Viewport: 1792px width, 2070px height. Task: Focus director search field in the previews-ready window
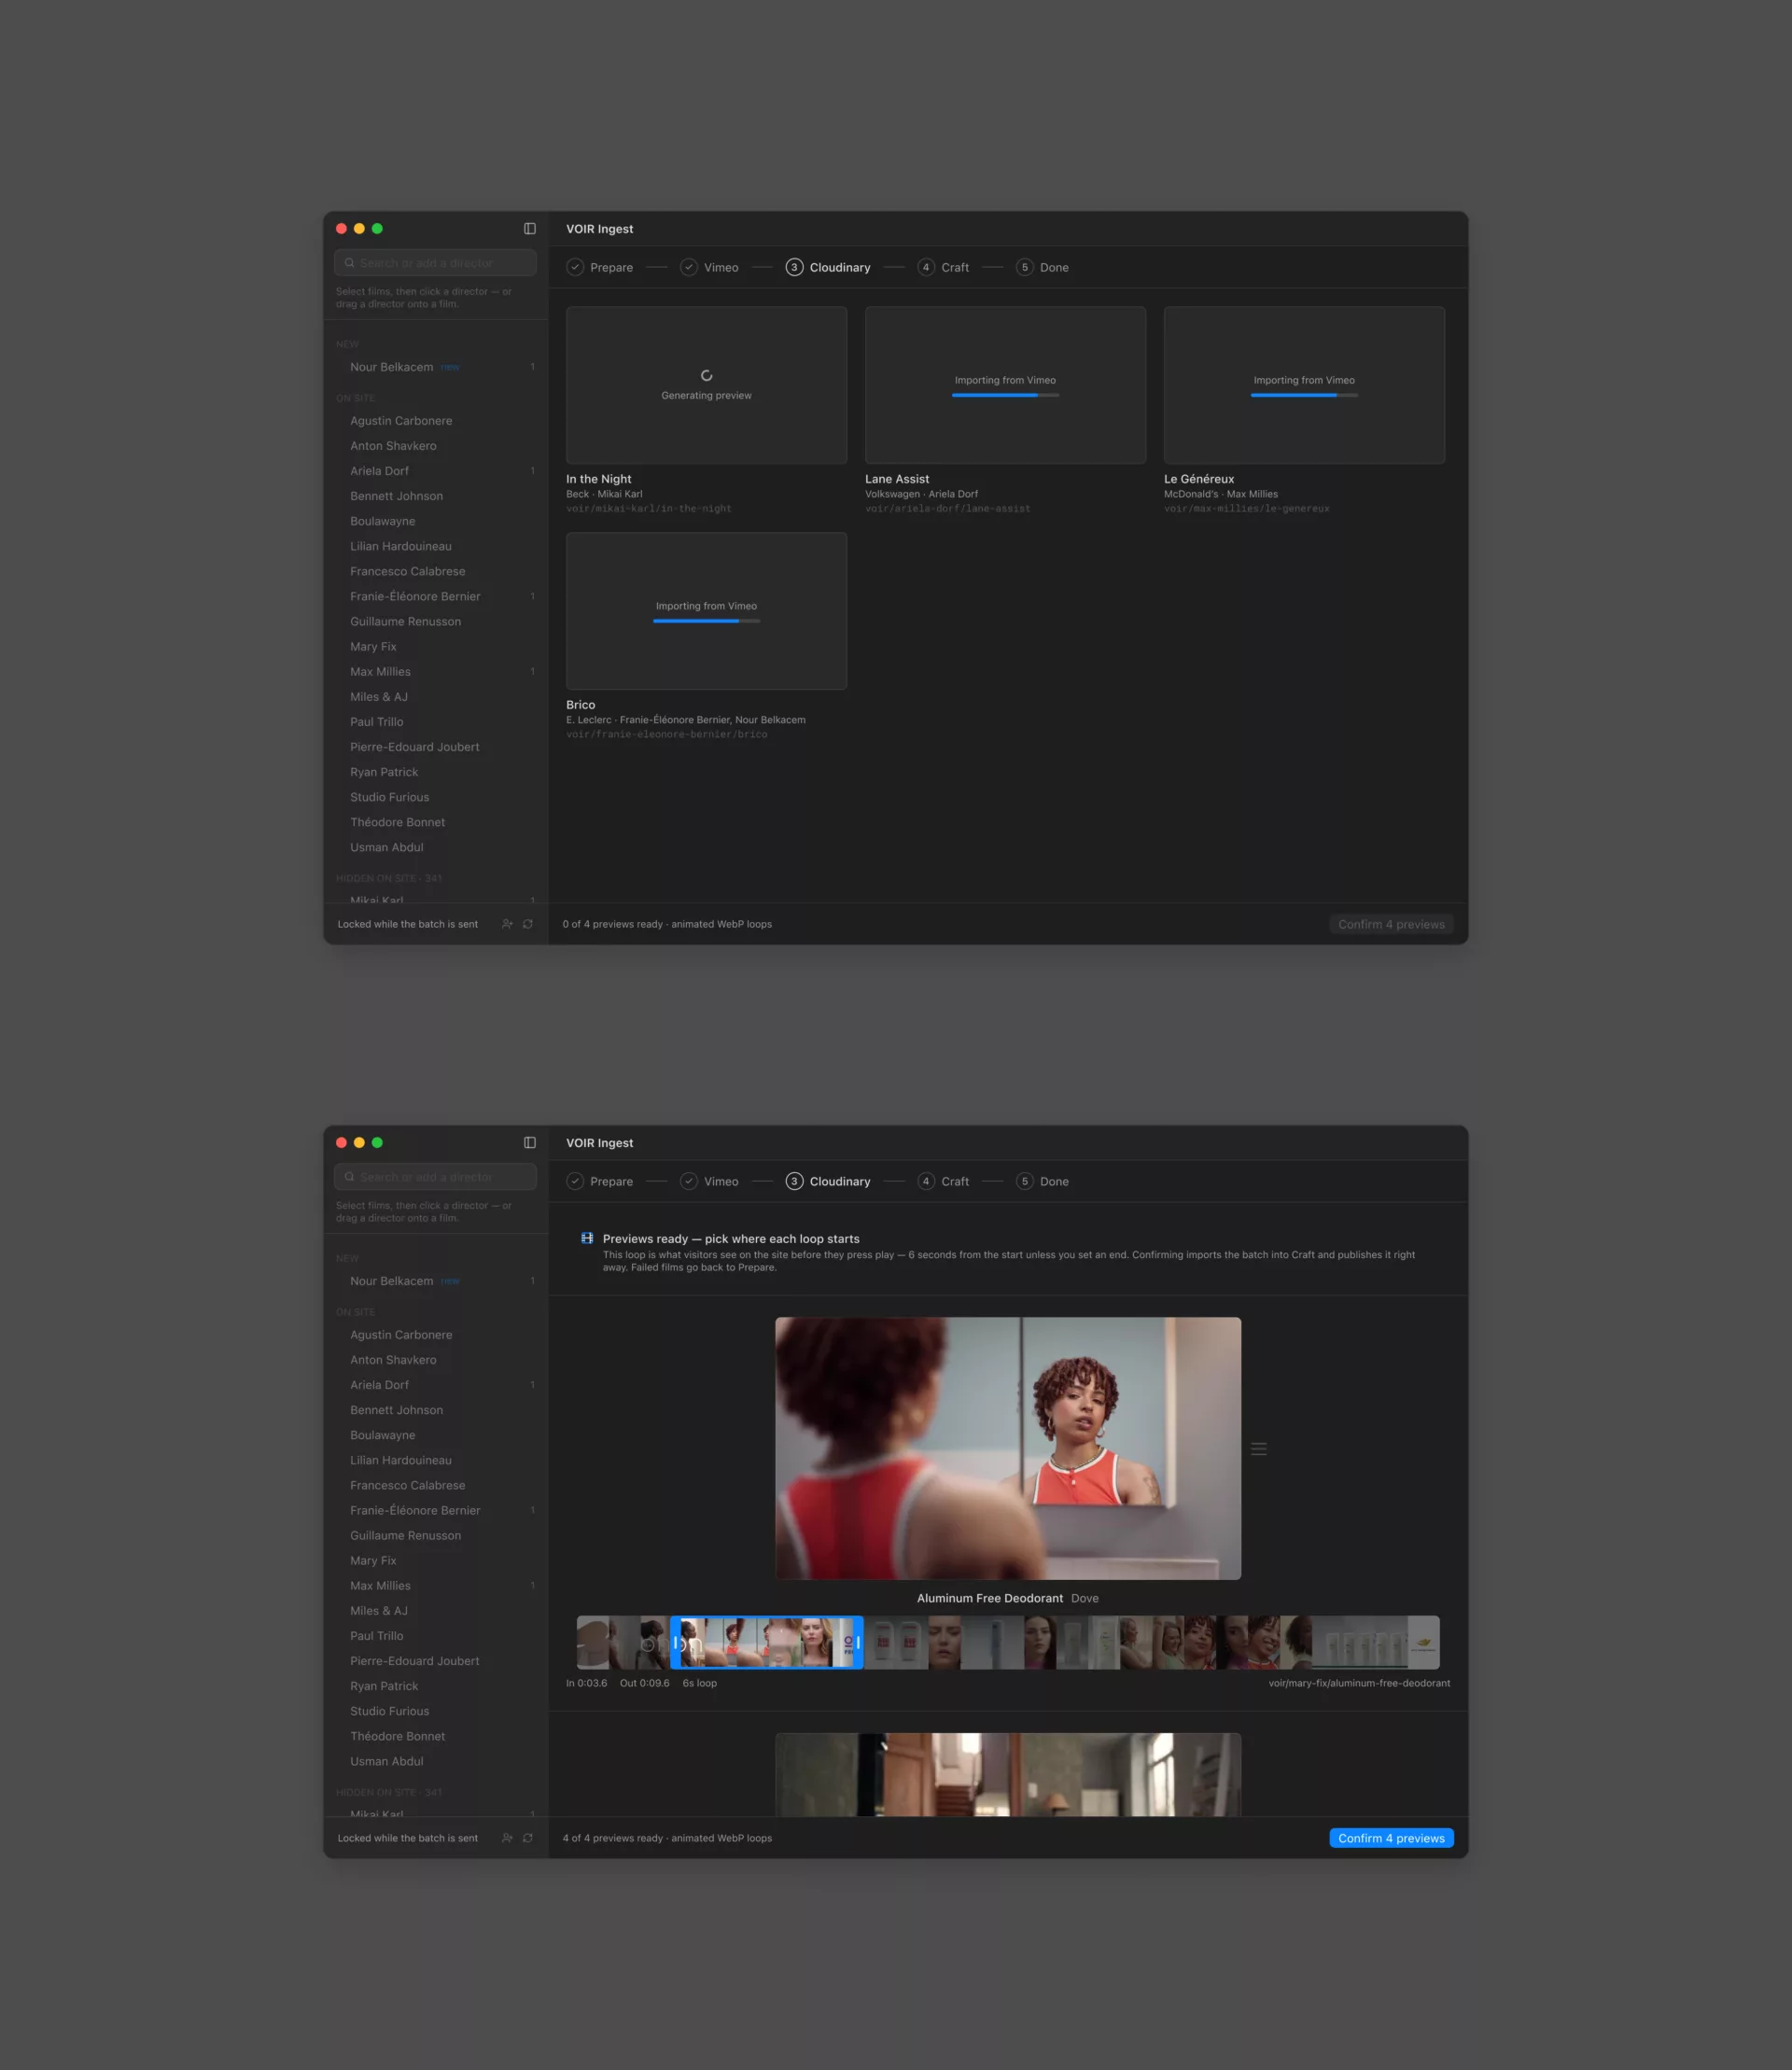pyautogui.click(x=435, y=1177)
